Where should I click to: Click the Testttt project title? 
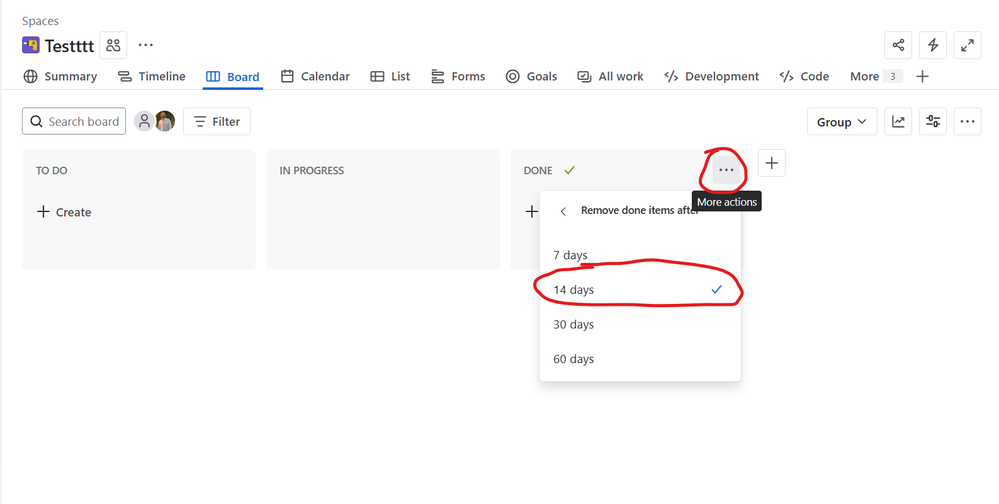[x=69, y=46]
